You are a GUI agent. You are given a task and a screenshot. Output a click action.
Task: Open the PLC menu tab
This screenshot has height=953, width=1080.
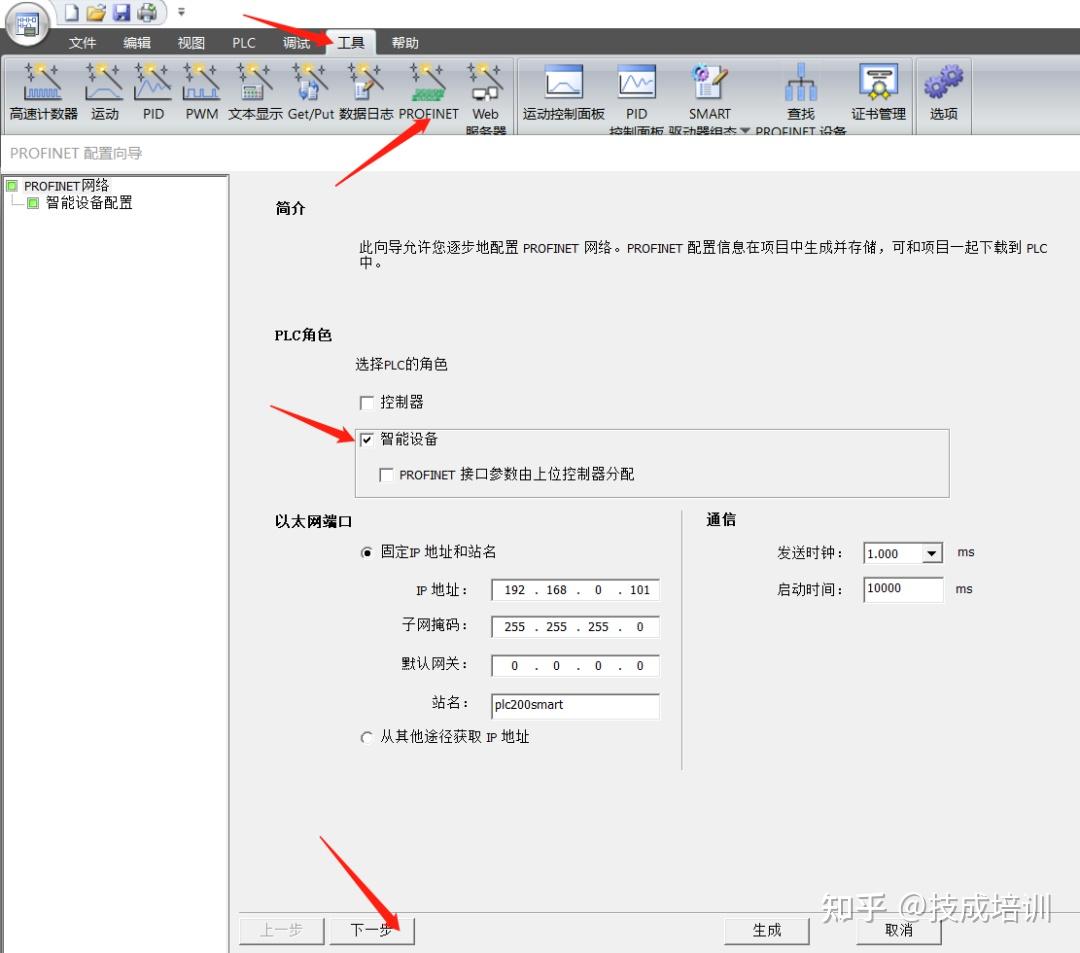(x=244, y=43)
